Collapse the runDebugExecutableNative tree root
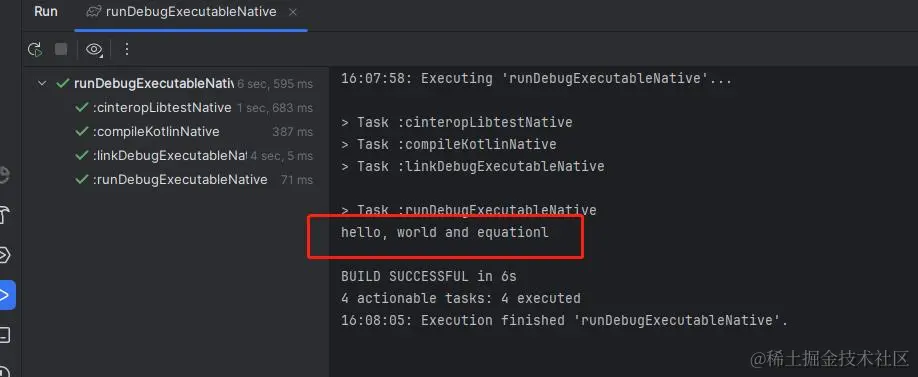The height and width of the screenshot is (377, 918). [x=42, y=84]
